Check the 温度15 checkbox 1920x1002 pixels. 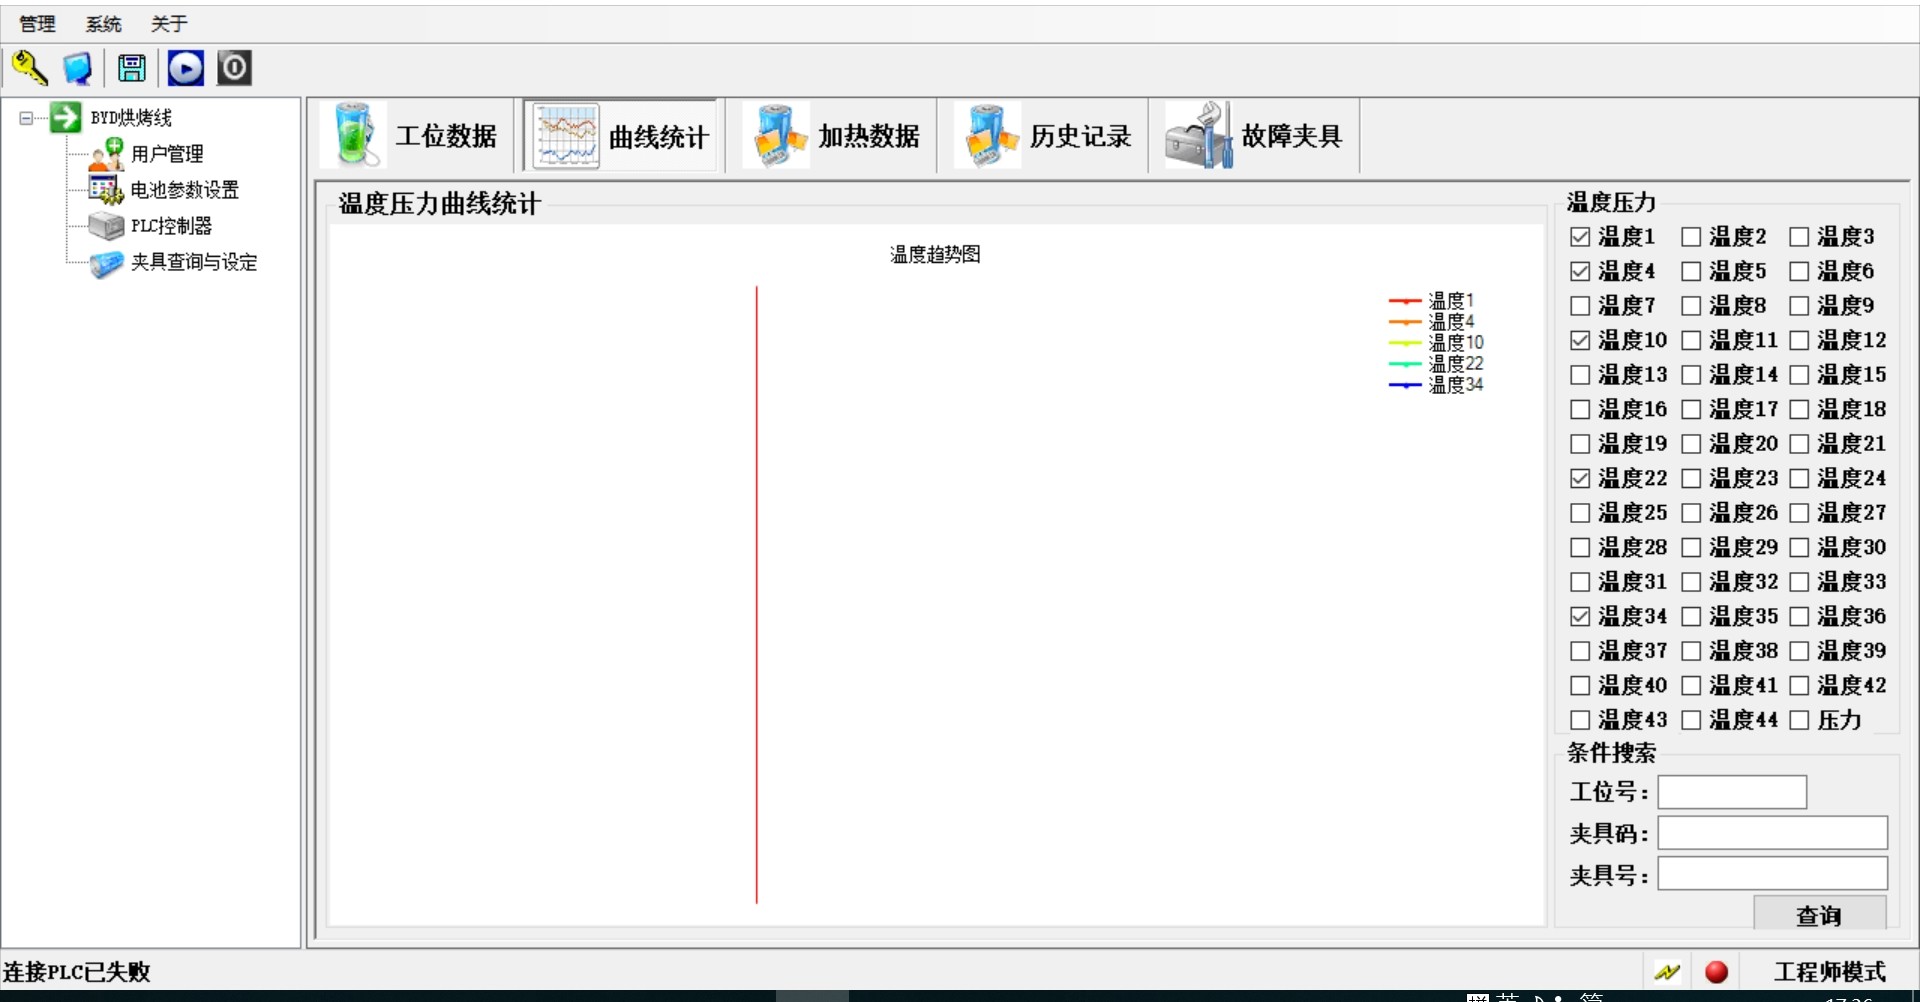(x=1799, y=375)
